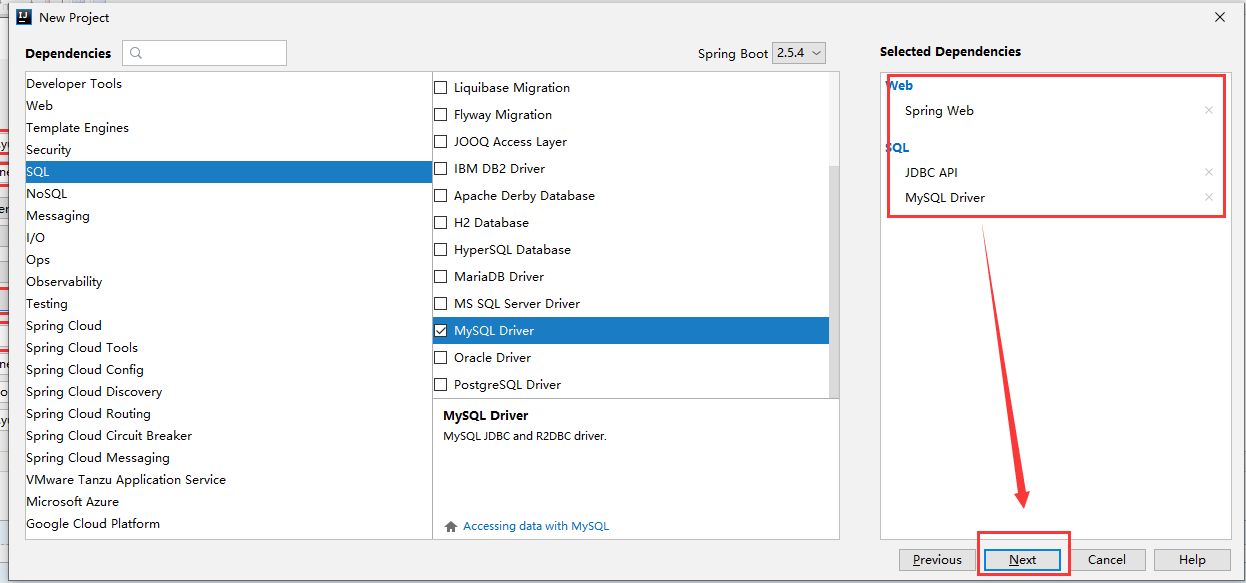Open the Accessing data with MySQL link
This screenshot has width=1246, height=583.
535,526
